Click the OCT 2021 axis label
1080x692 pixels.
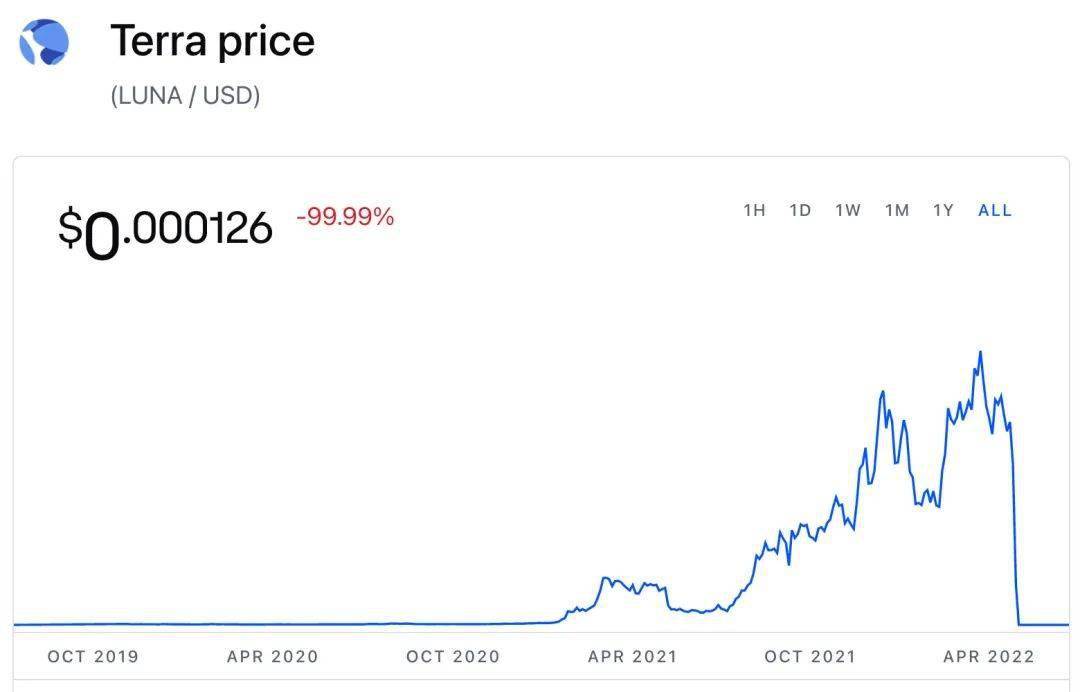pos(810,656)
